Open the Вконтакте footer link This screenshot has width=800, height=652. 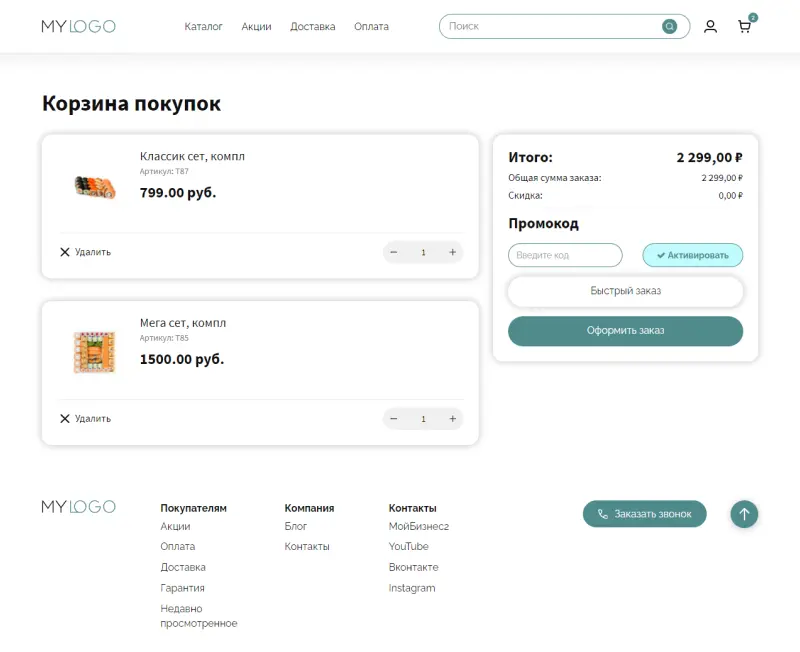coord(412,567)
